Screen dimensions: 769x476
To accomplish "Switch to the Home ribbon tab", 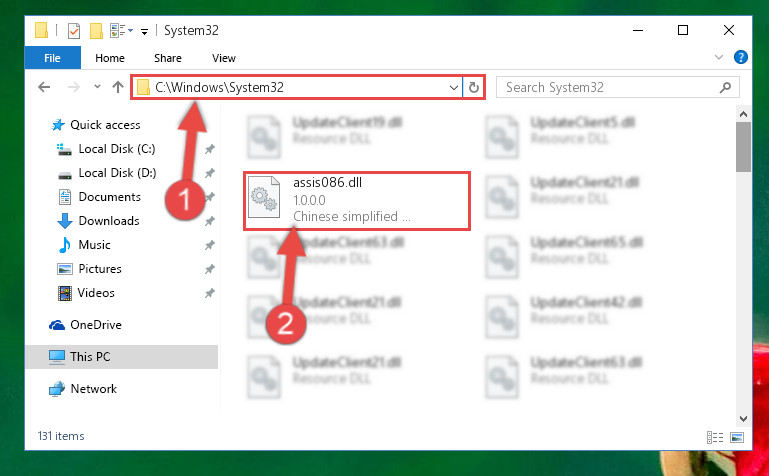I will [110, 58].
